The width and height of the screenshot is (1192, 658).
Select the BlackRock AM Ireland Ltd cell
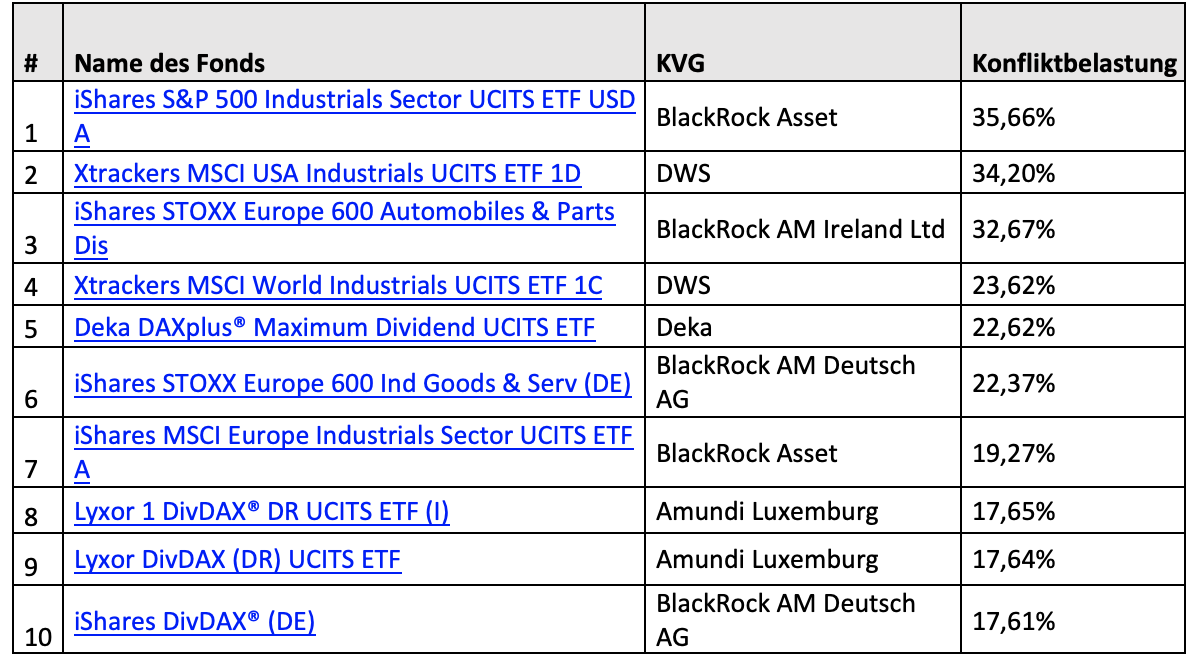pyautogui.click(x=803, y=229)
